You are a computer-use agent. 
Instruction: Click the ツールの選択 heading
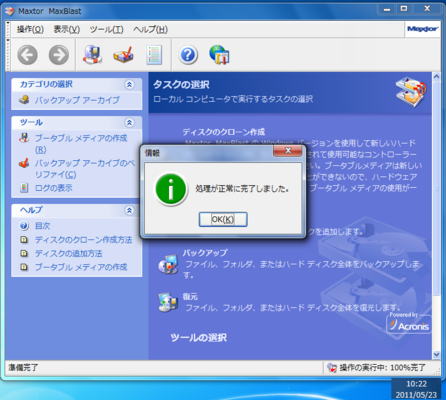pos(199,338)
